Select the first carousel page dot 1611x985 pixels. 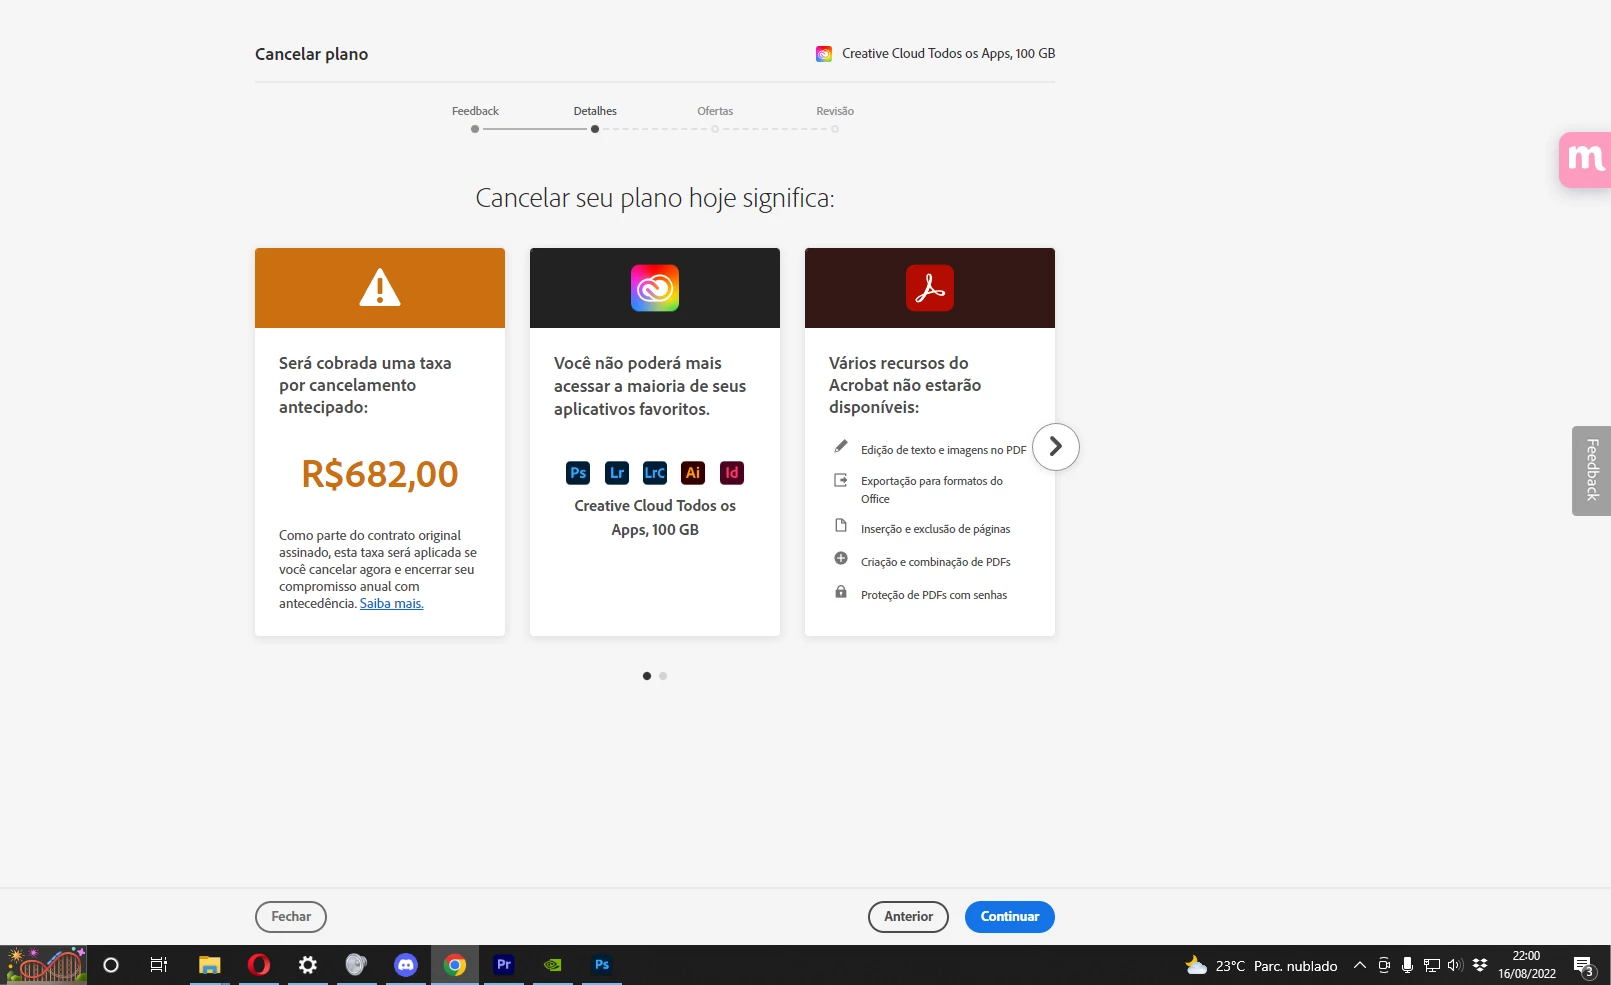click(x=647, y=676)
